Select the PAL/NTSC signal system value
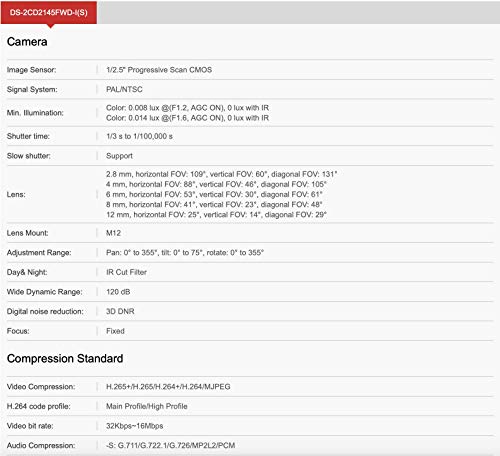The width and height of the screenshot is (500, 456). [x=124, y=89]
